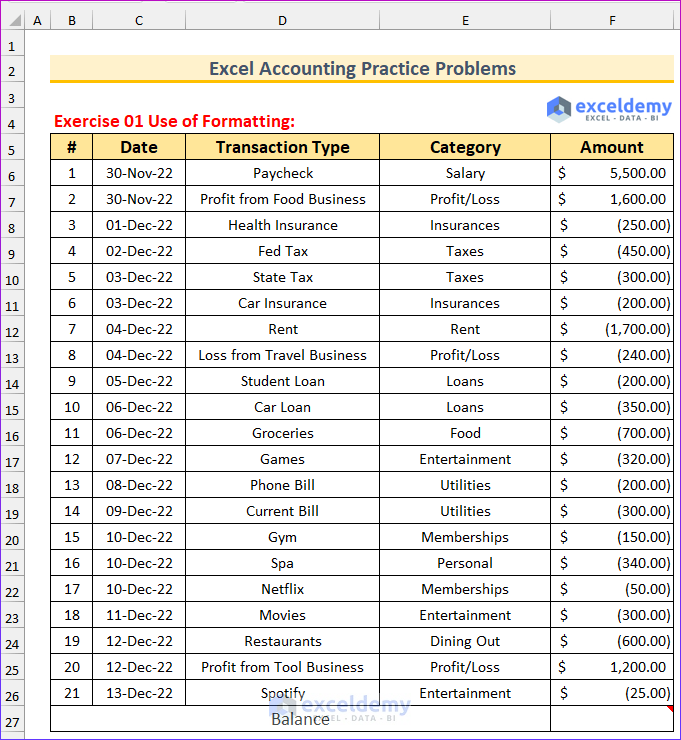Select the Restaurants cell
Image resolution: width=681 pixels, height=740 pixels.
(282, 641)
